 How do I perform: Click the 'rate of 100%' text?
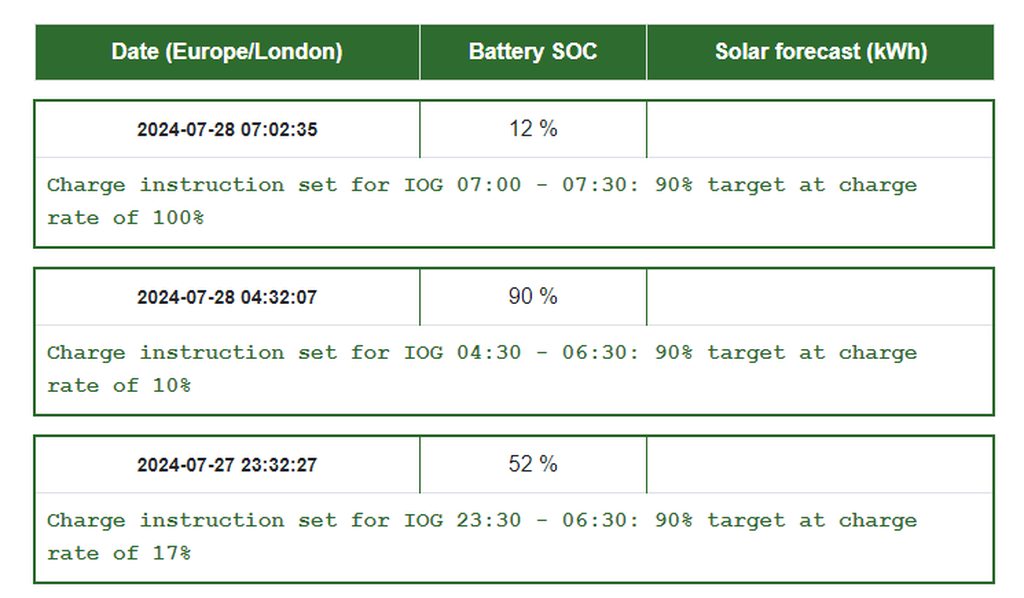click(125, 218)
